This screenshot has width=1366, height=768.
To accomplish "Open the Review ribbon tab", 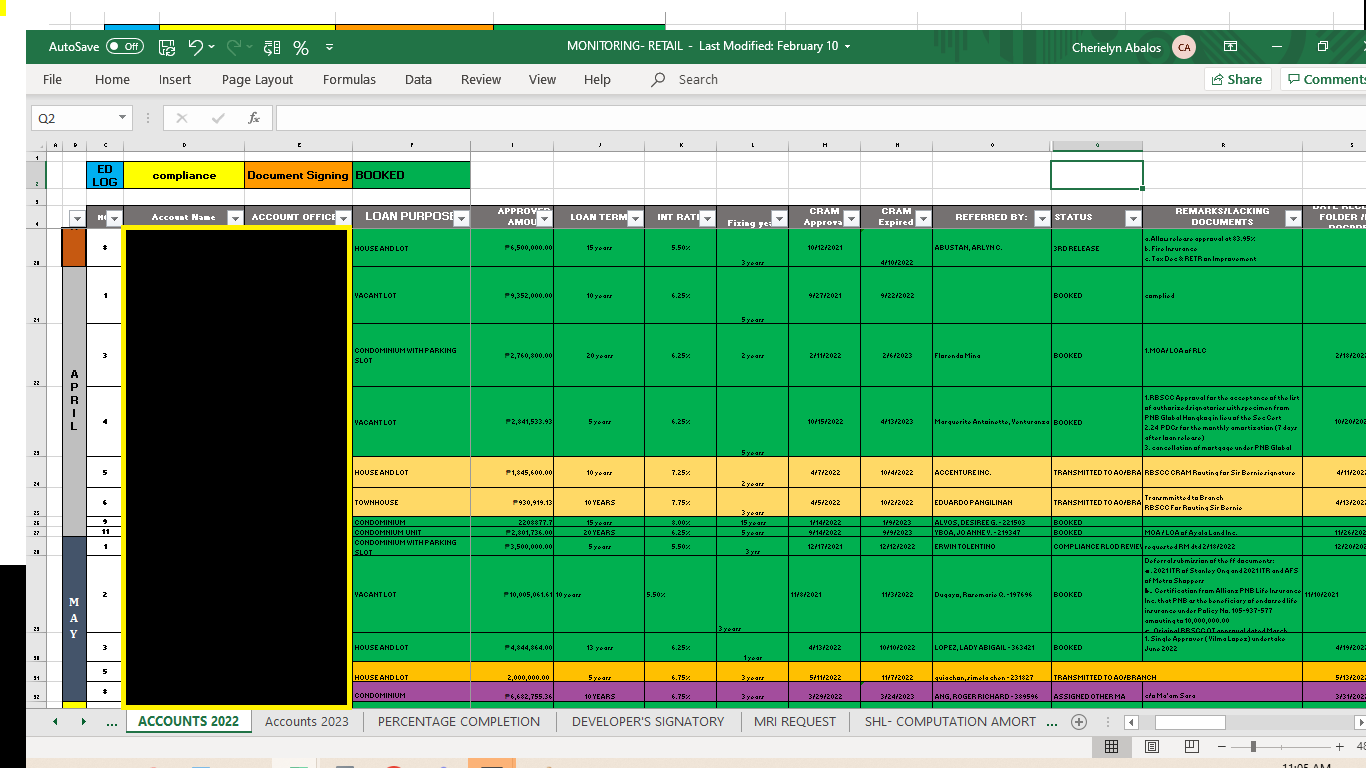I will click(481, 79).
